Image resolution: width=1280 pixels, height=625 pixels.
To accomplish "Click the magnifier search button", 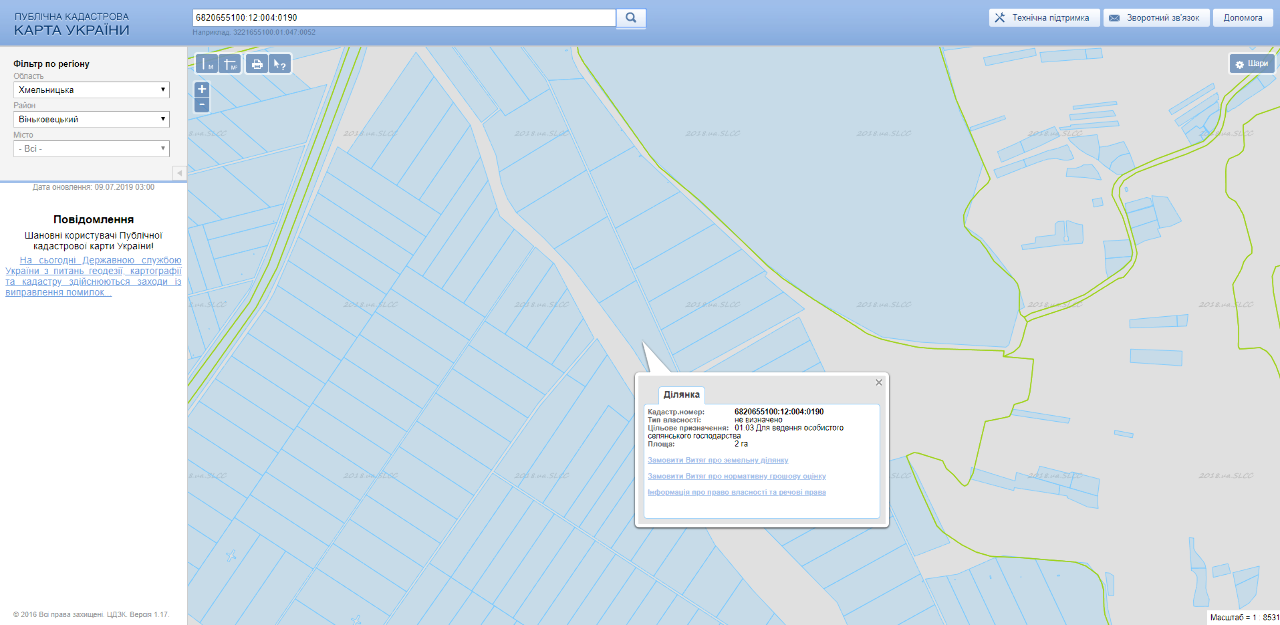I will [x=632, y=18].
